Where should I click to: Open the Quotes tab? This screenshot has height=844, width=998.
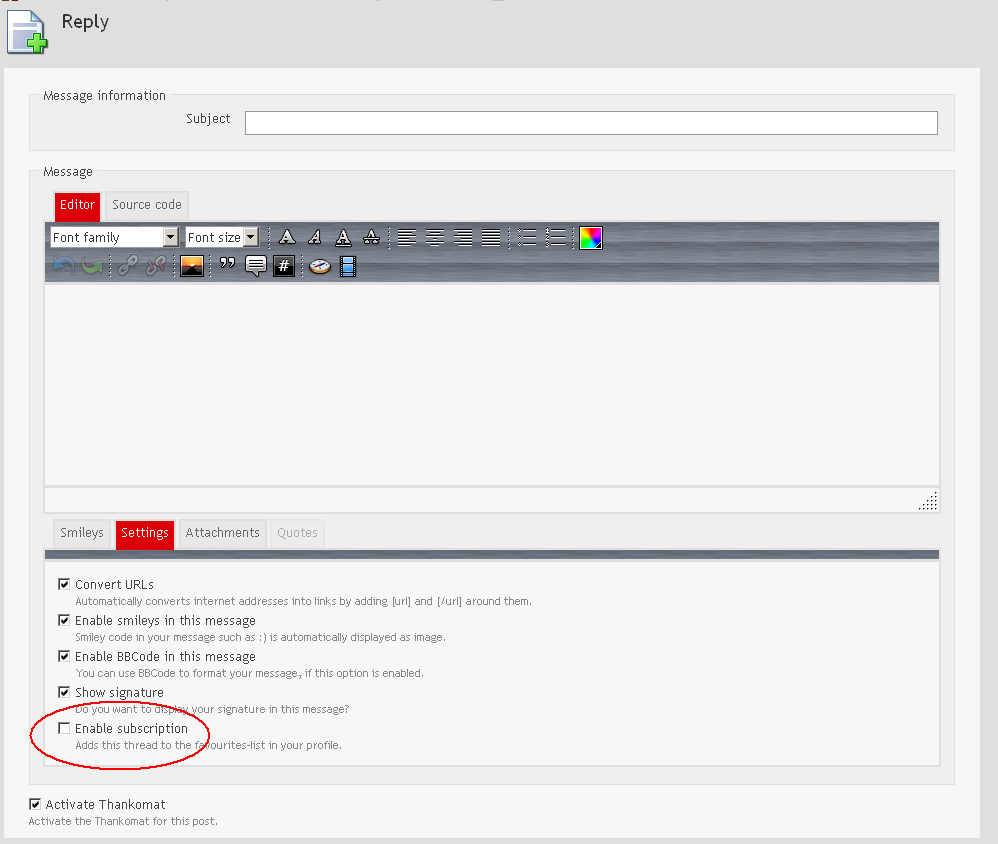coord(297,533)
